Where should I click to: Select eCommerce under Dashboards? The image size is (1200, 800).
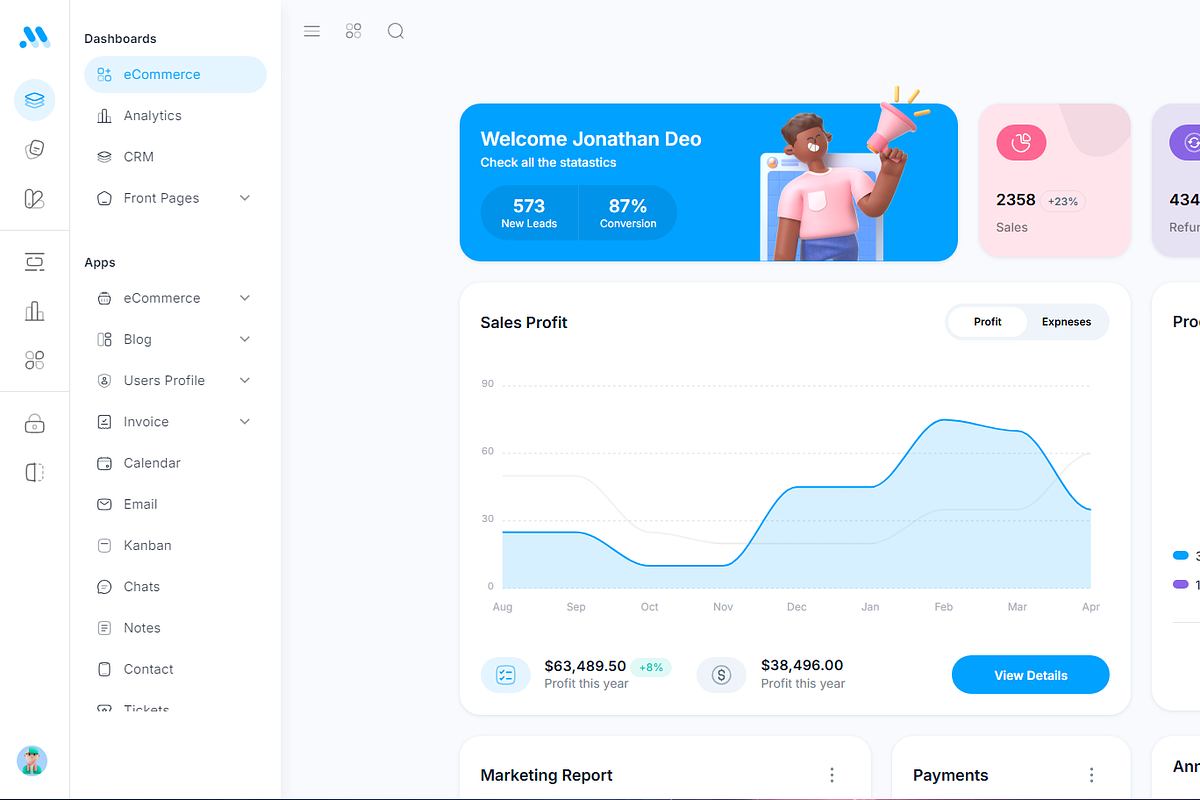pyautogui.click(x=176, y=75)
